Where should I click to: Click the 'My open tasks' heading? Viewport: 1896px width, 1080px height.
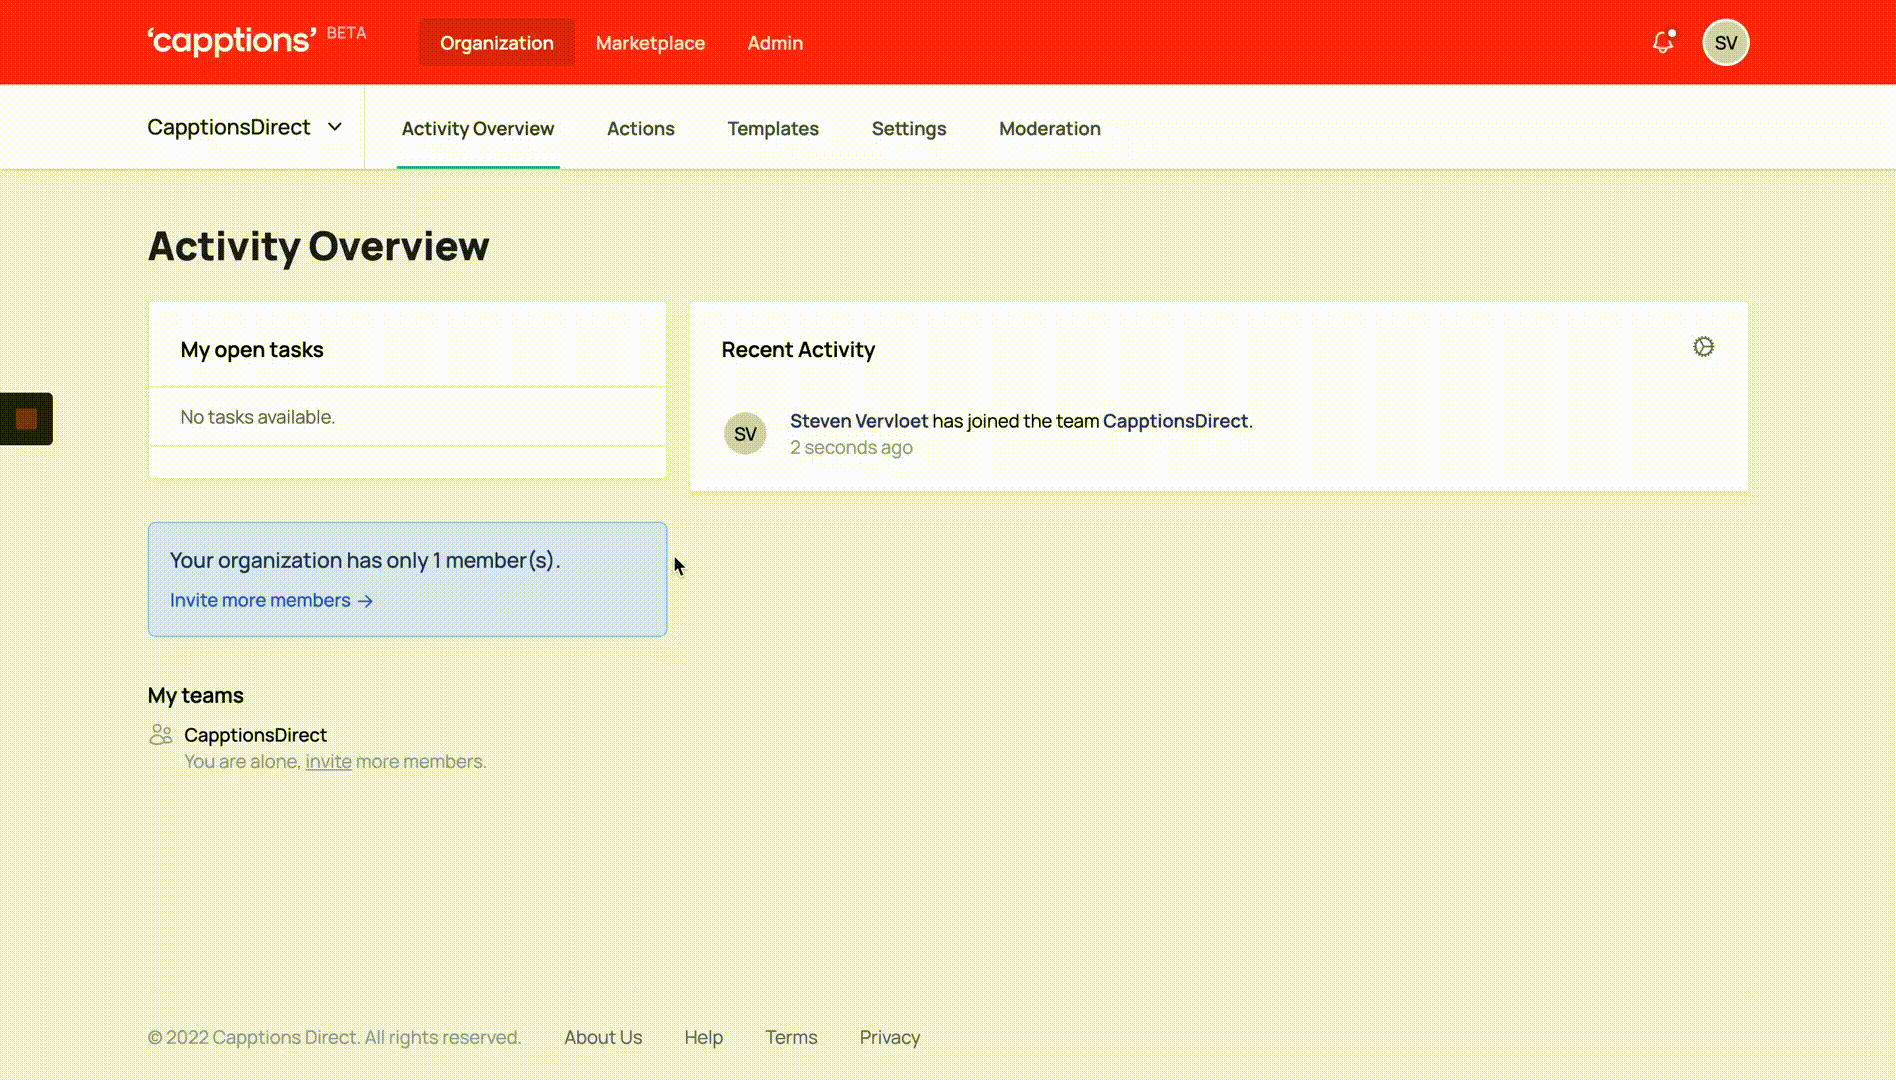point(252,350)
